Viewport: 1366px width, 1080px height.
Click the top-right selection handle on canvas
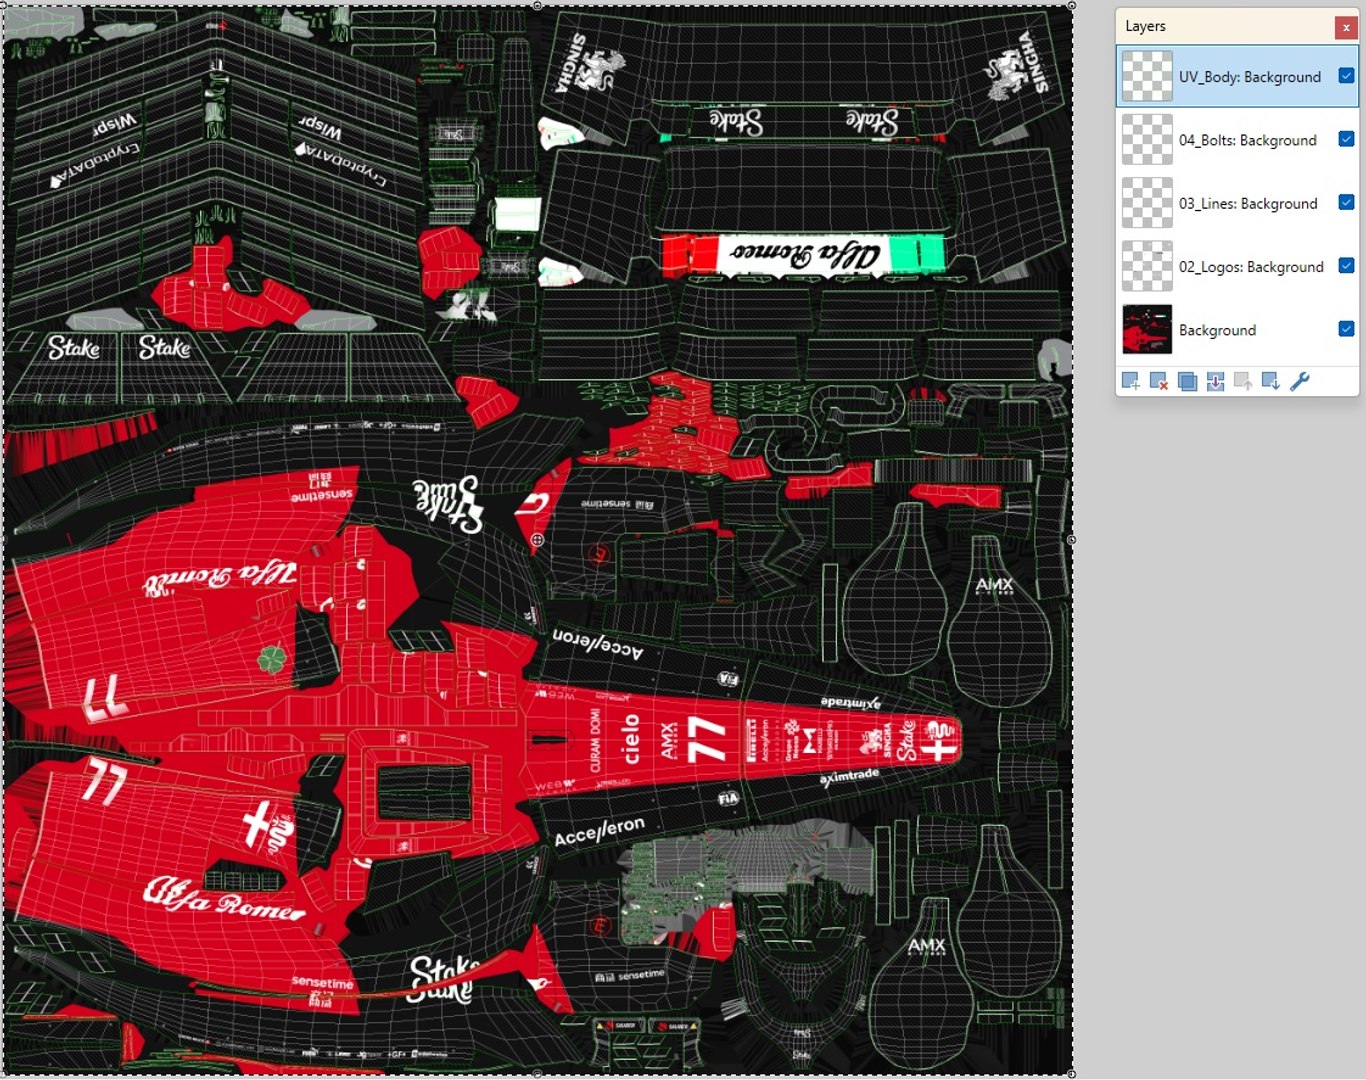[x=1071, y=5]
